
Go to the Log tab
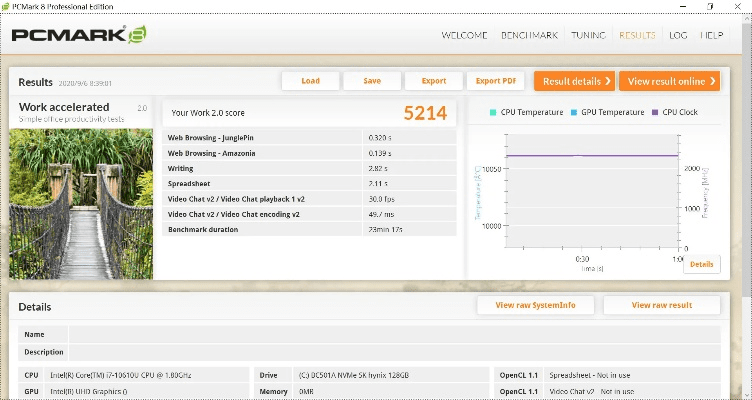pos(678,35)
